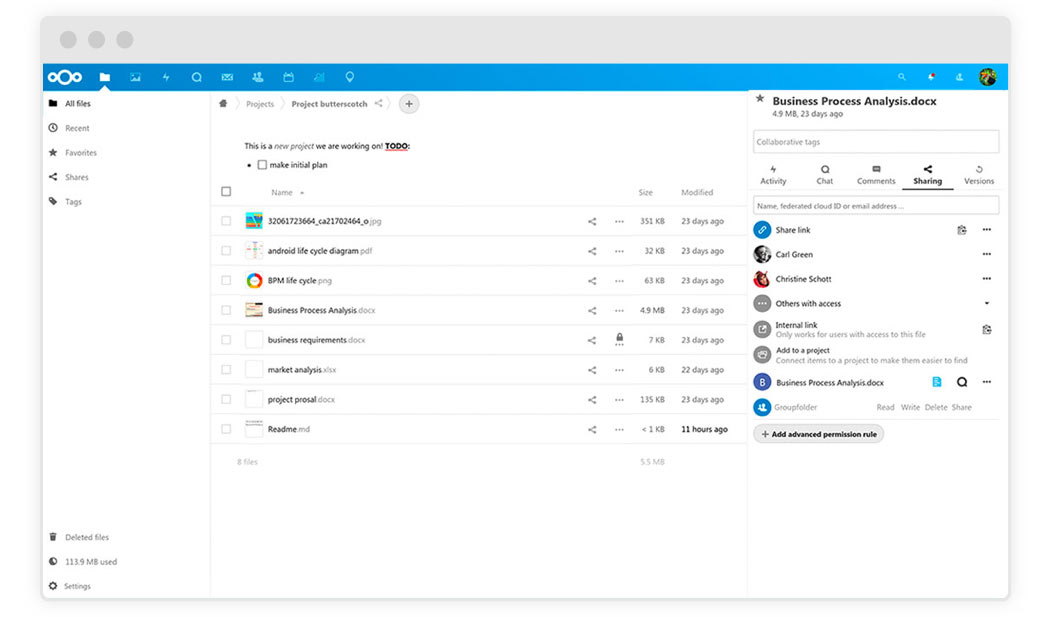Click the lock icon on business requirements.docx
This screenshot has height=618, width=1052.
(619, 339)
